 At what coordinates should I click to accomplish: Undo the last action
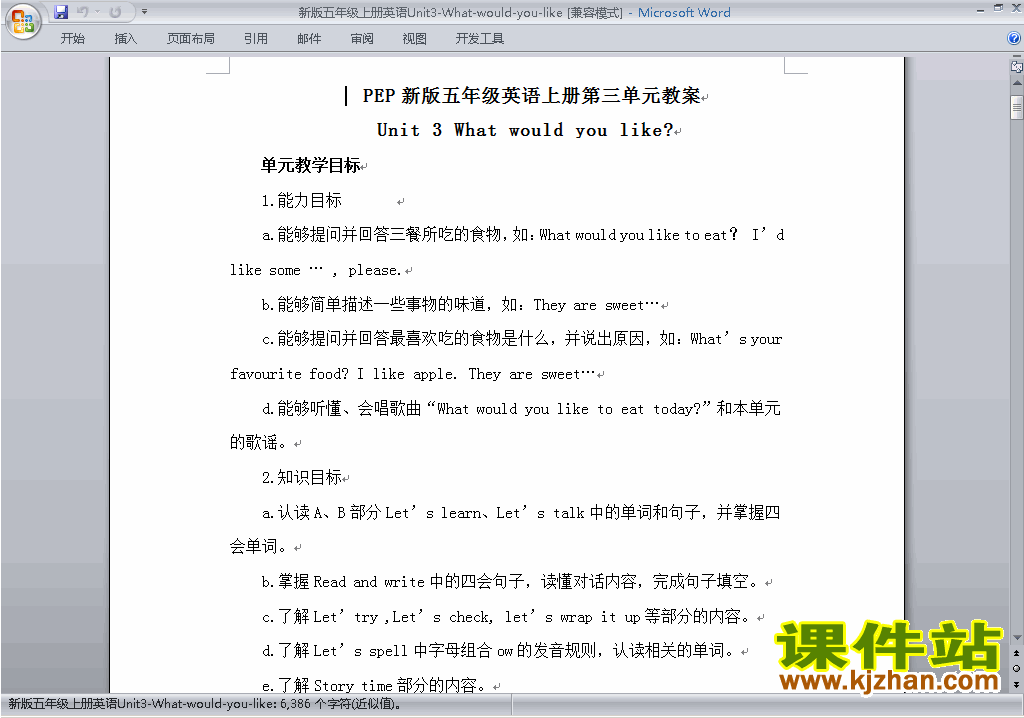coord(83,12)
